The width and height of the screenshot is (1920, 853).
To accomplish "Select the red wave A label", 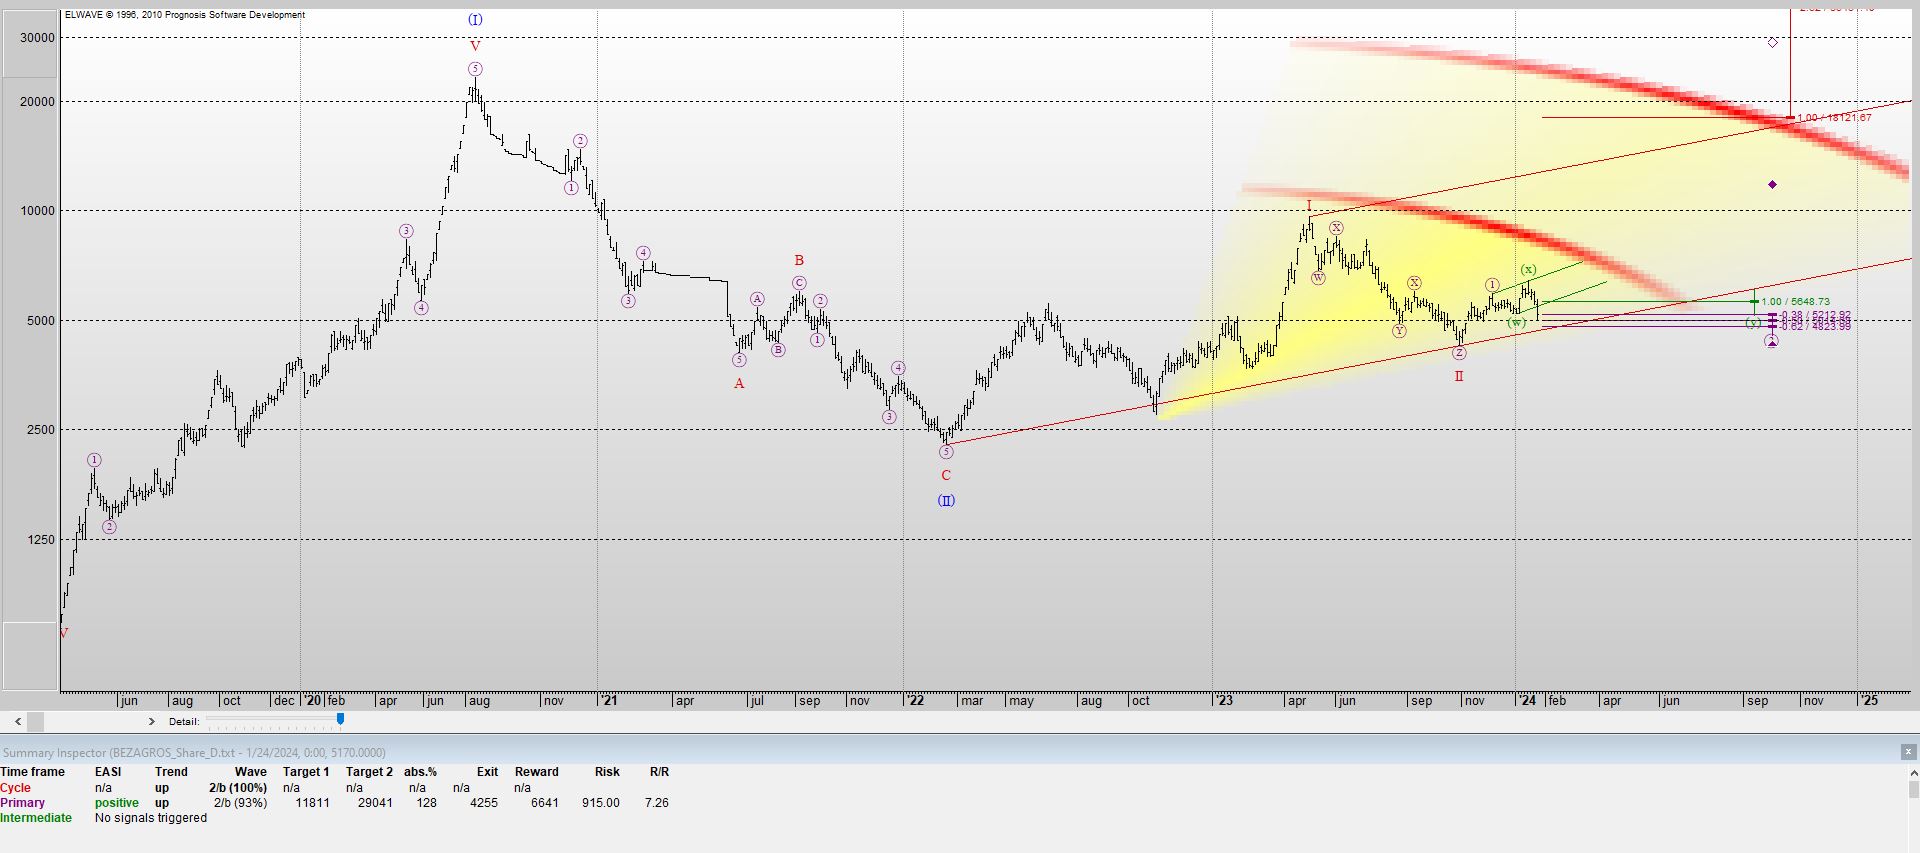I will click(739, 384).
